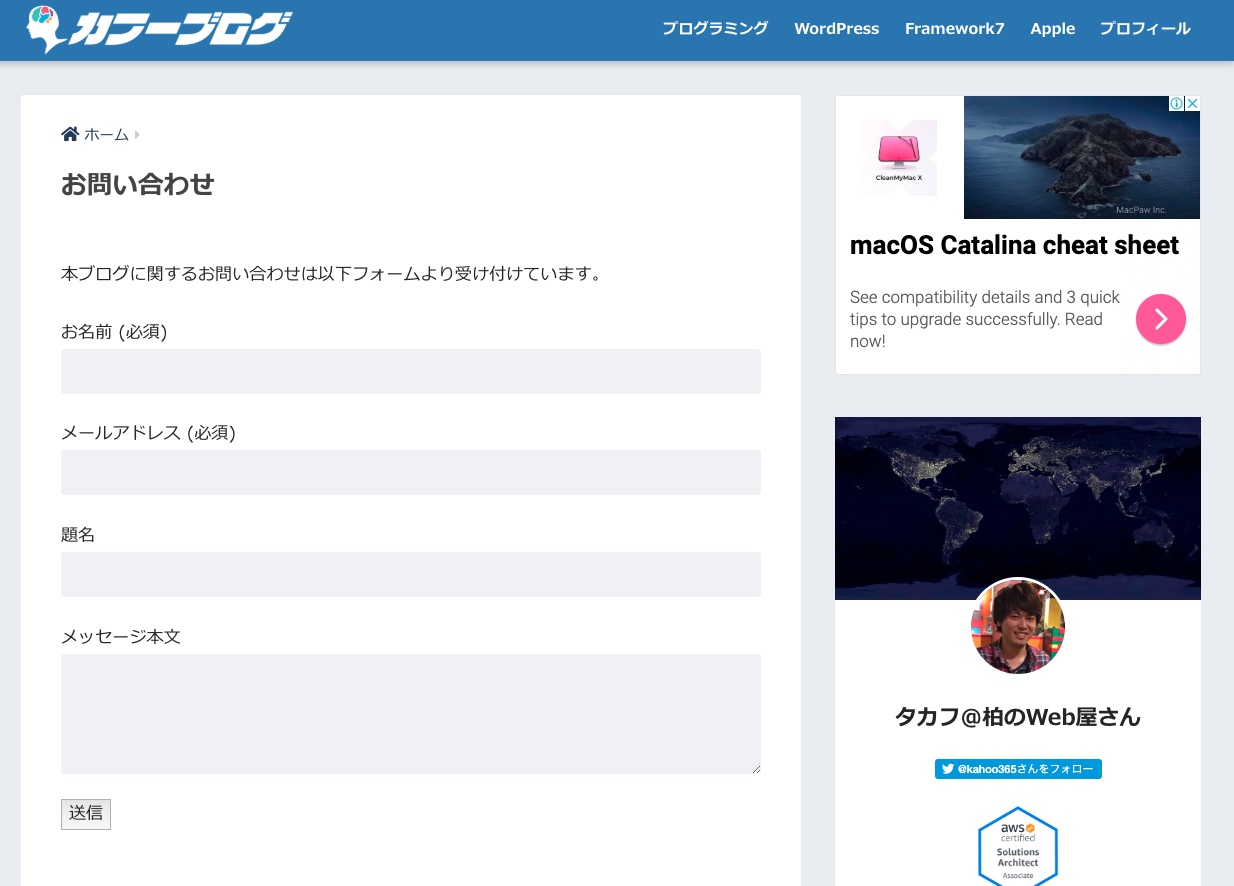The width and height of the screenshot is (1234, 886).
Task: Click the カフーブログ site logo
Action: 160,29
